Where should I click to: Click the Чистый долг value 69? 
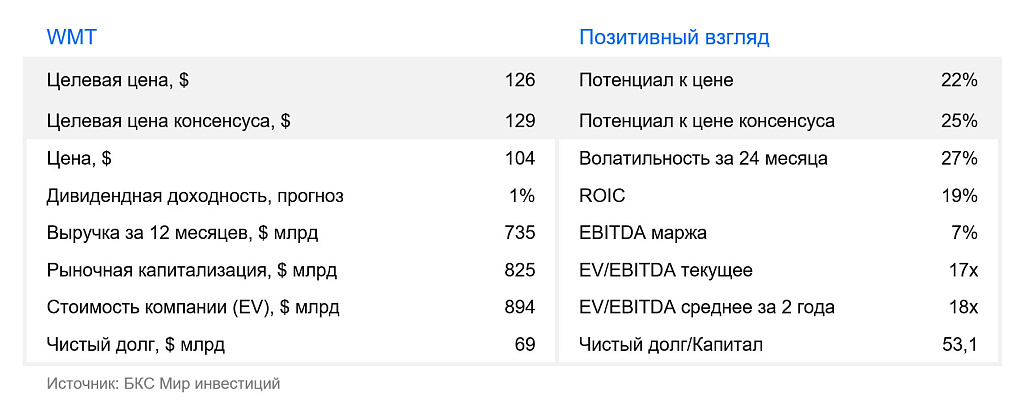pyautogui.click(x=525, y=344)
